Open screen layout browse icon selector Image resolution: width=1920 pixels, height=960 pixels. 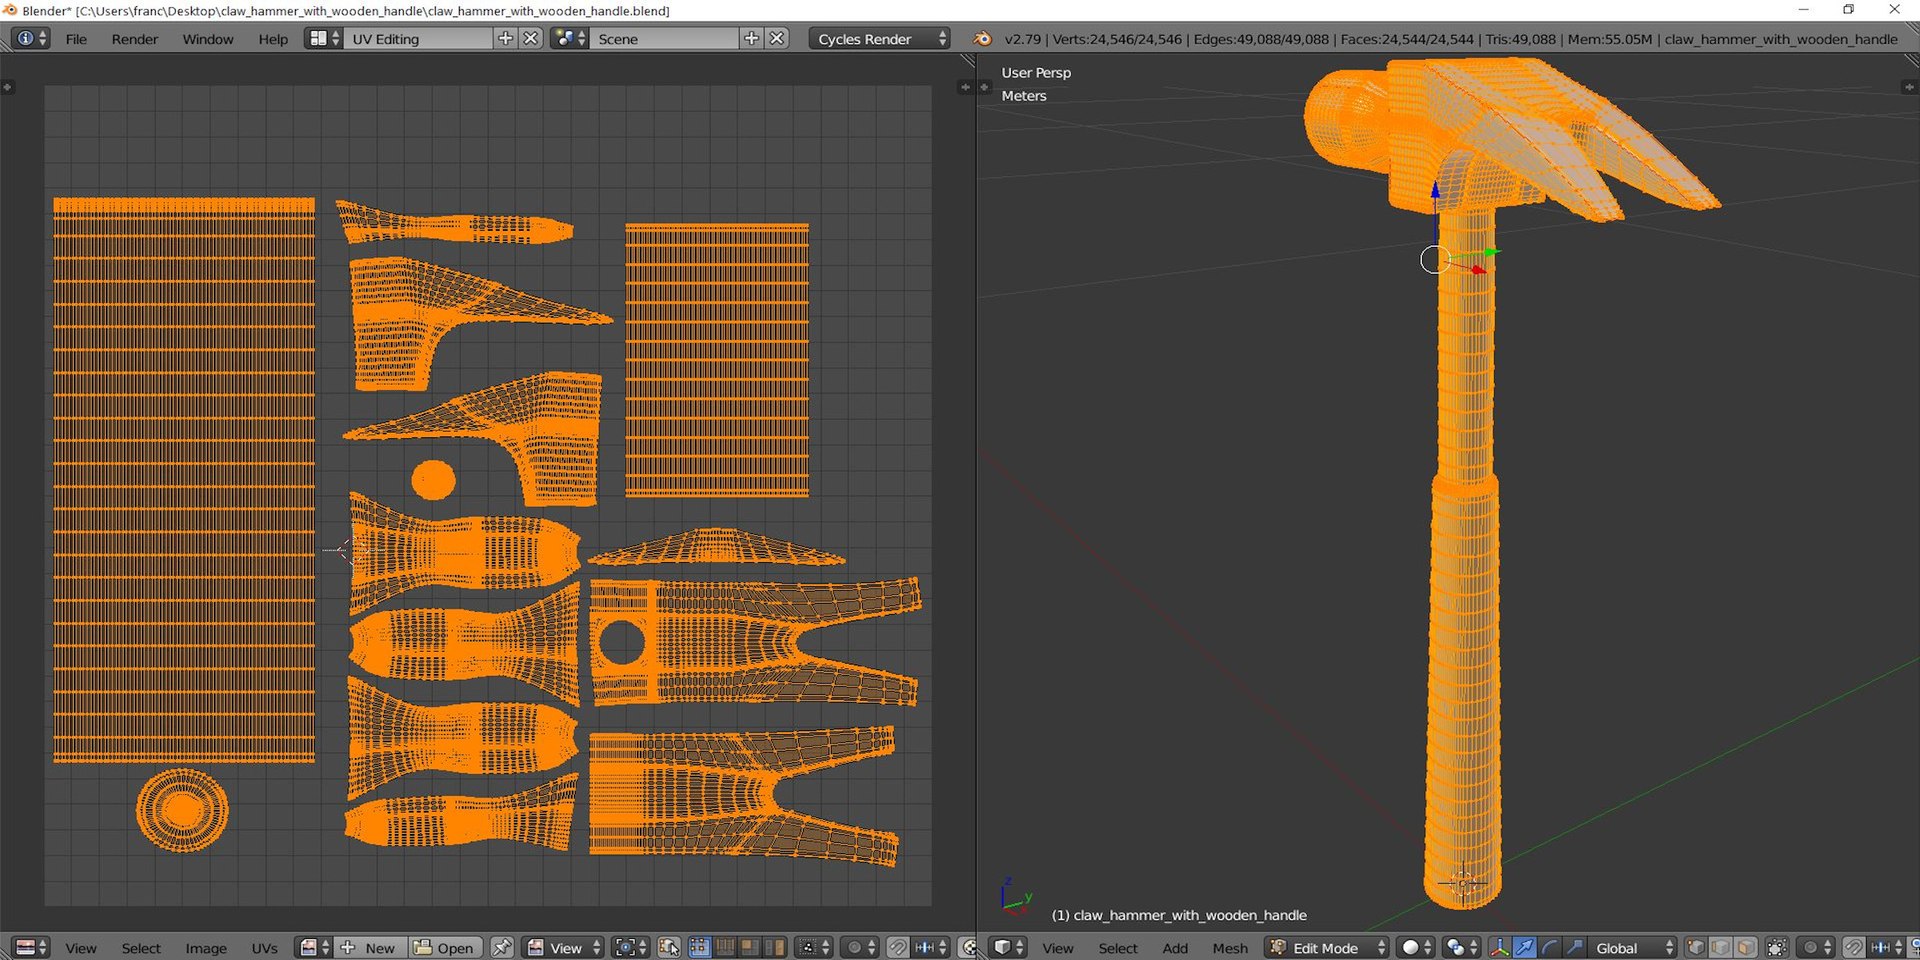coord(324,39)
